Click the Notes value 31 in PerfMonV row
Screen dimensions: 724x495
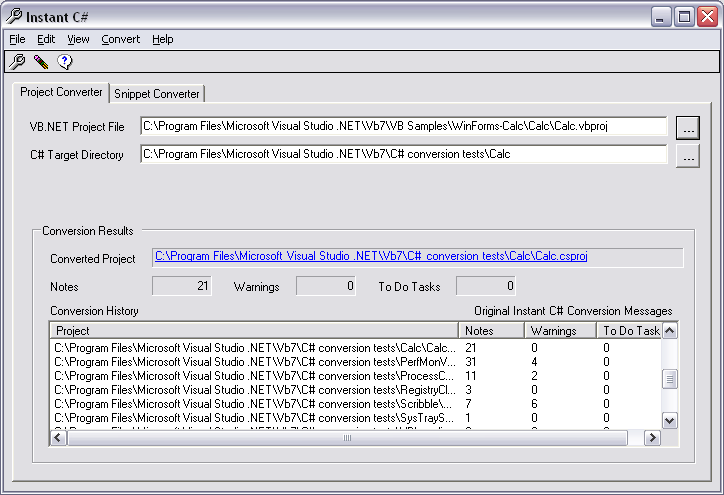click(471, 362)
